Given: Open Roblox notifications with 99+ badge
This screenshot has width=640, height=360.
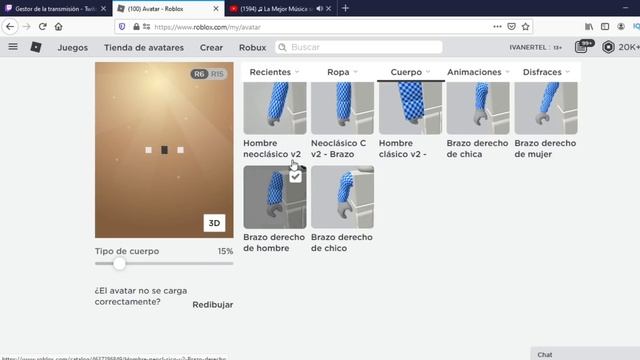Looking at the screenshot, I should coord(582,47).
